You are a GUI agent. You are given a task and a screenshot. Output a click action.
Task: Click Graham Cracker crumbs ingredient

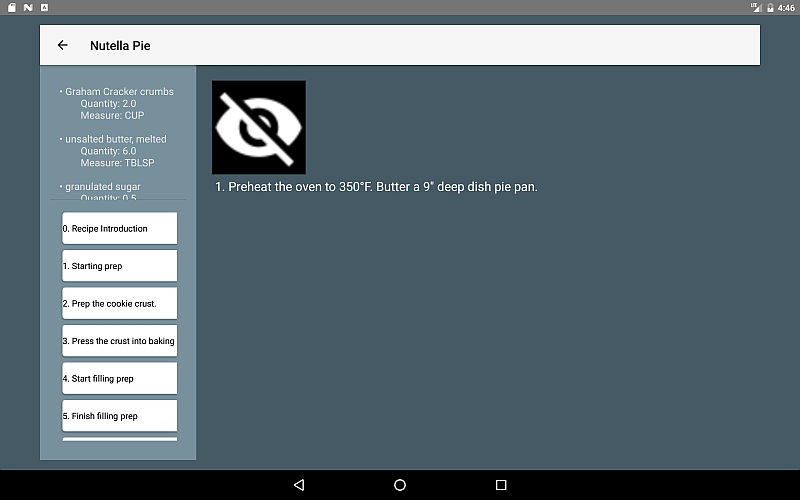click(x=119, y=91)
